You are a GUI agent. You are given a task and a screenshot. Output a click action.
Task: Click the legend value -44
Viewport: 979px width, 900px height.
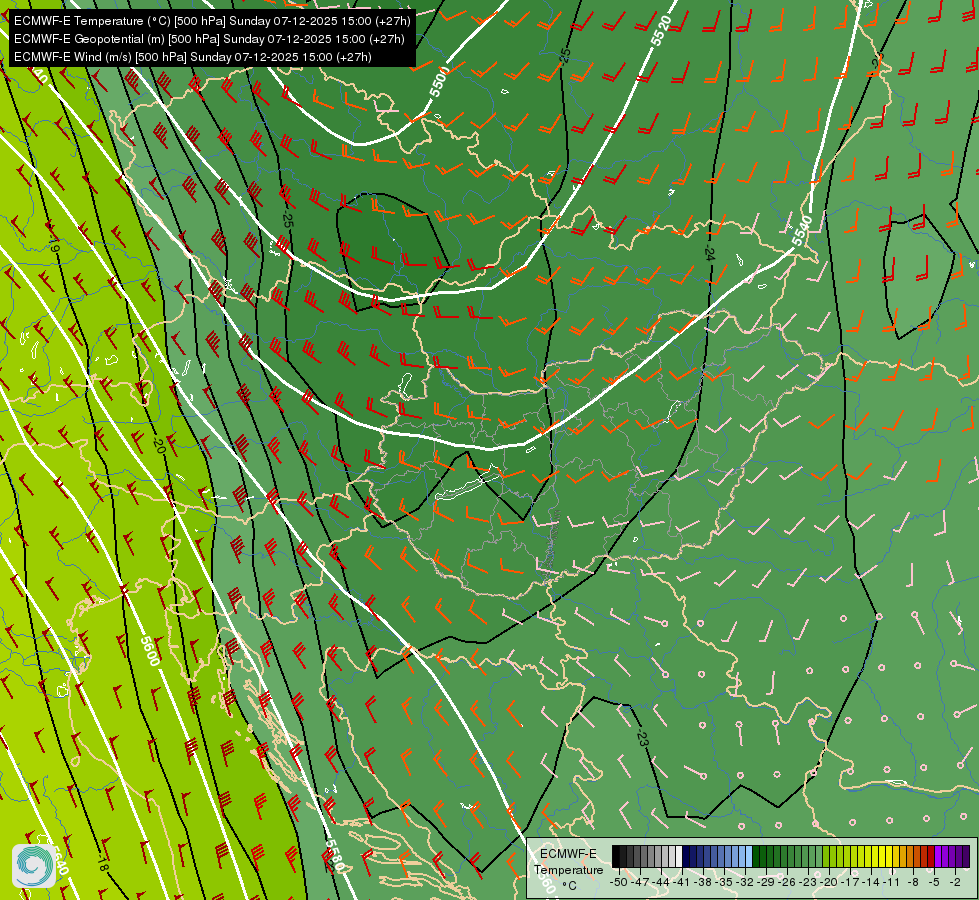pyautogui.click(x=661, y=882)
